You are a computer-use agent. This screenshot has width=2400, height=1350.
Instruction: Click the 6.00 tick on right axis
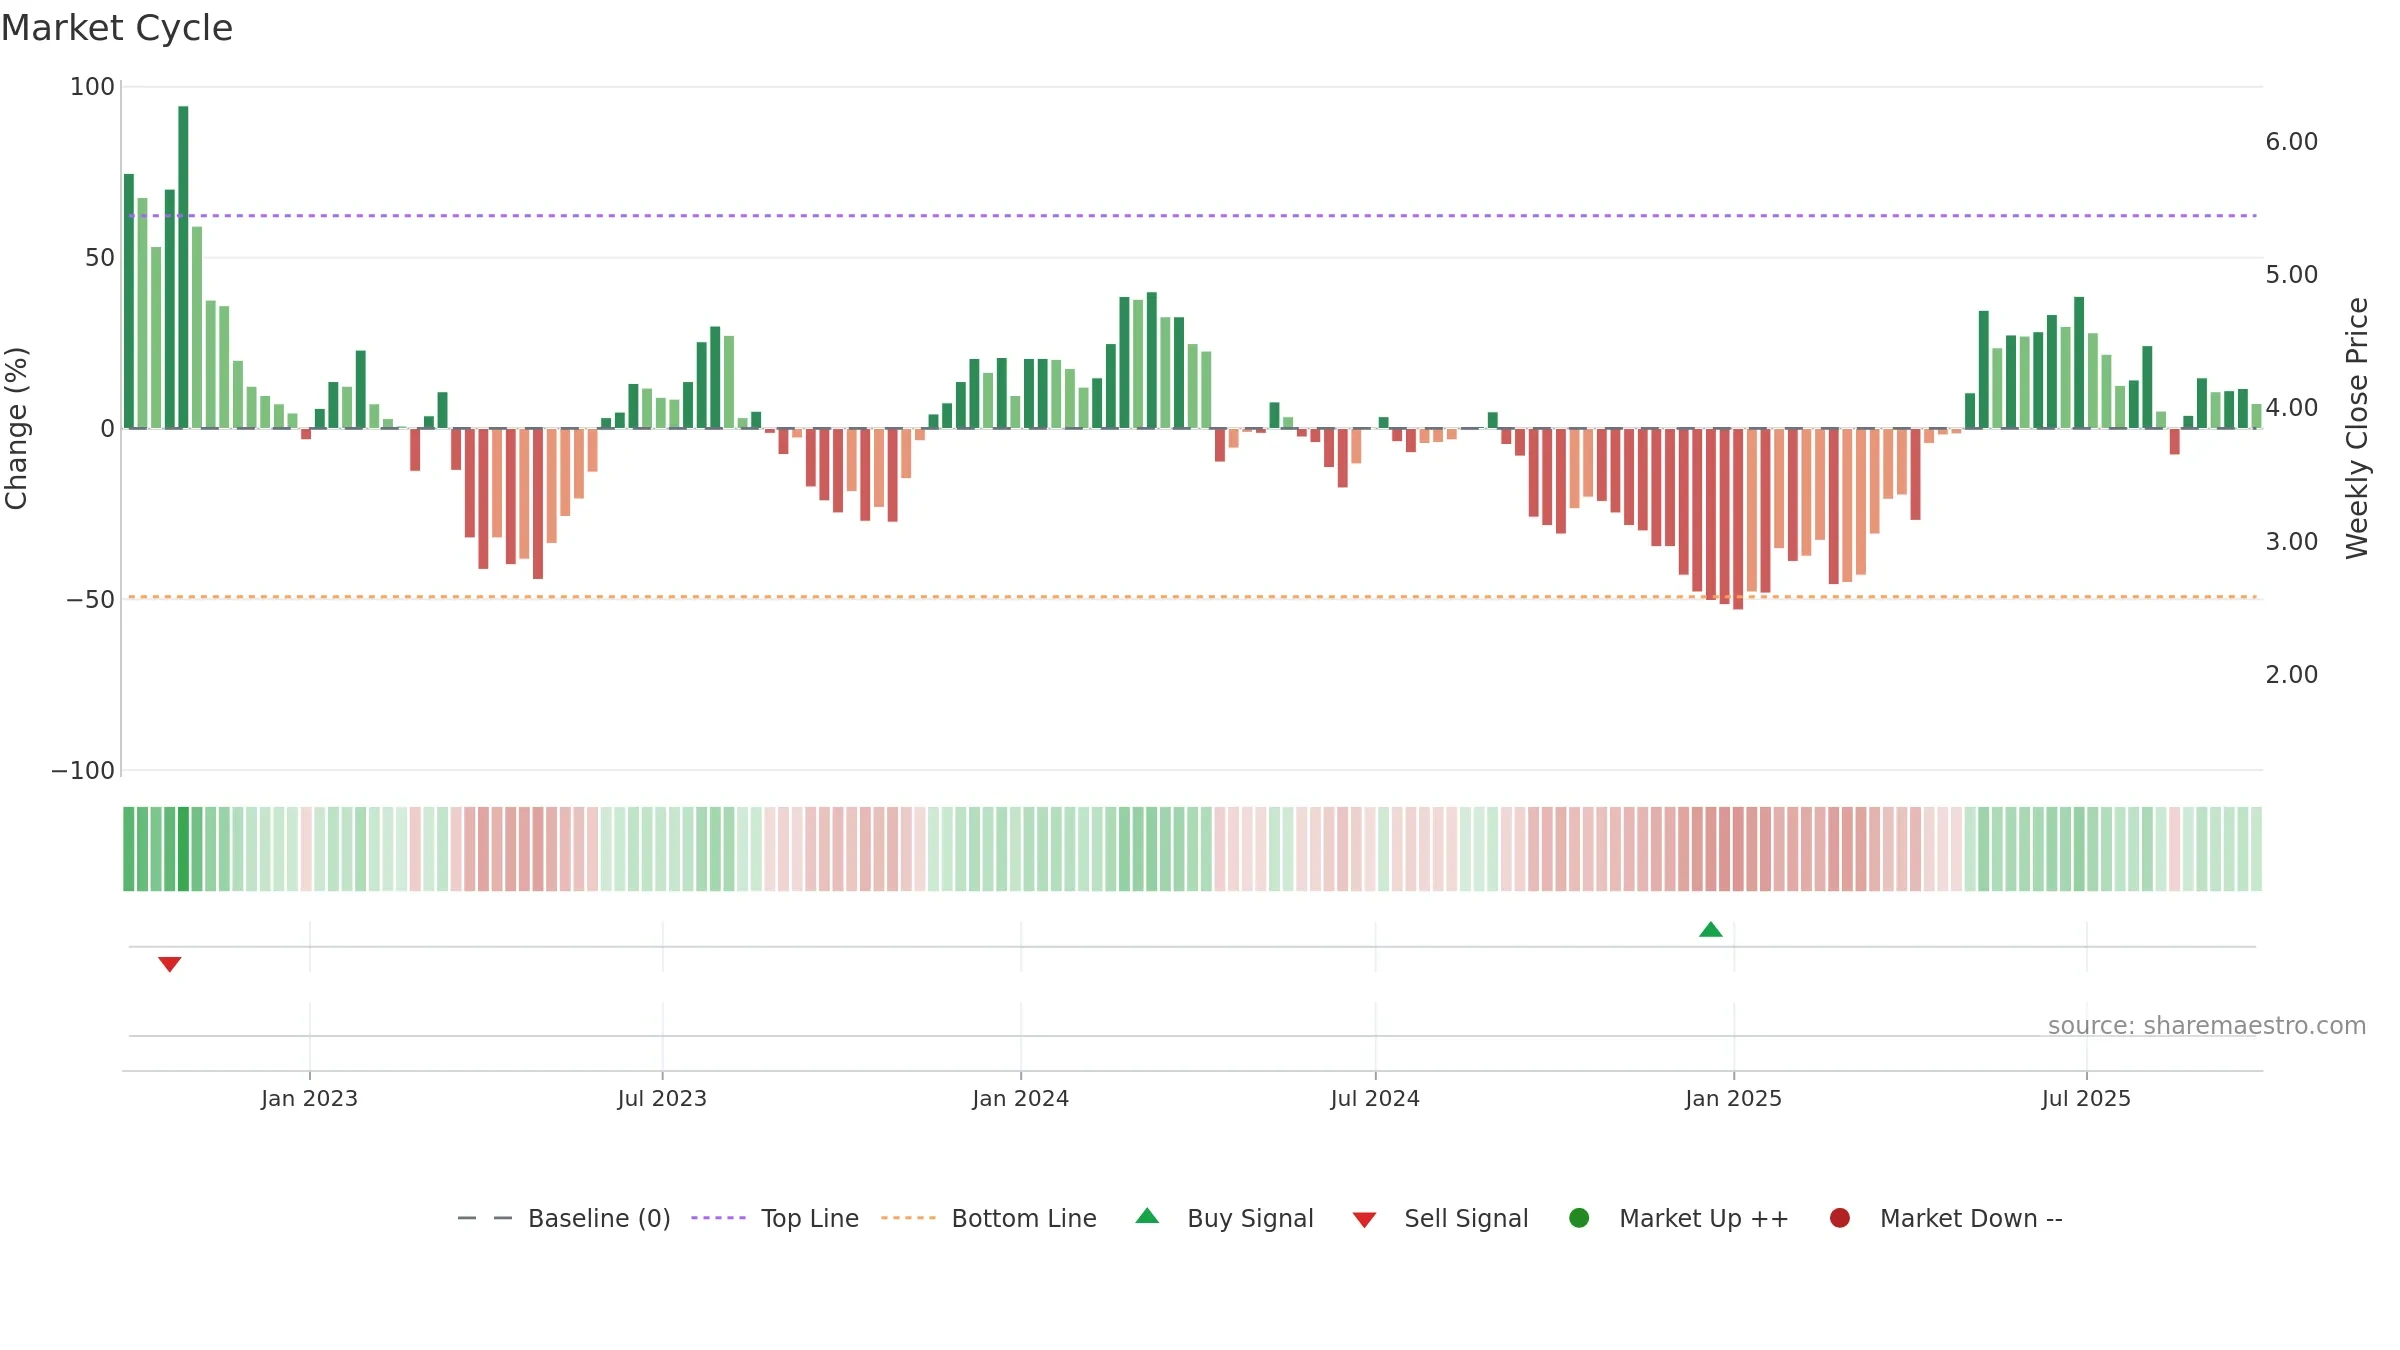pos(2292,142)
